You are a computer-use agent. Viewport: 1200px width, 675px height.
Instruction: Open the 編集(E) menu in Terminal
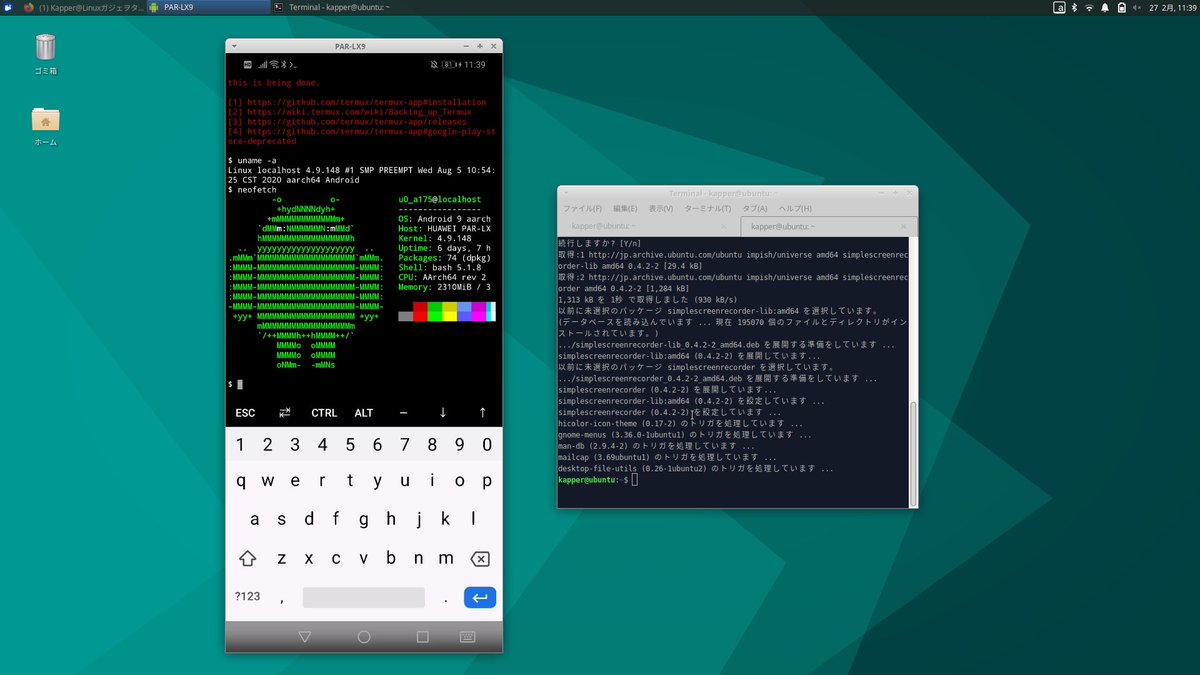(625, 208)
